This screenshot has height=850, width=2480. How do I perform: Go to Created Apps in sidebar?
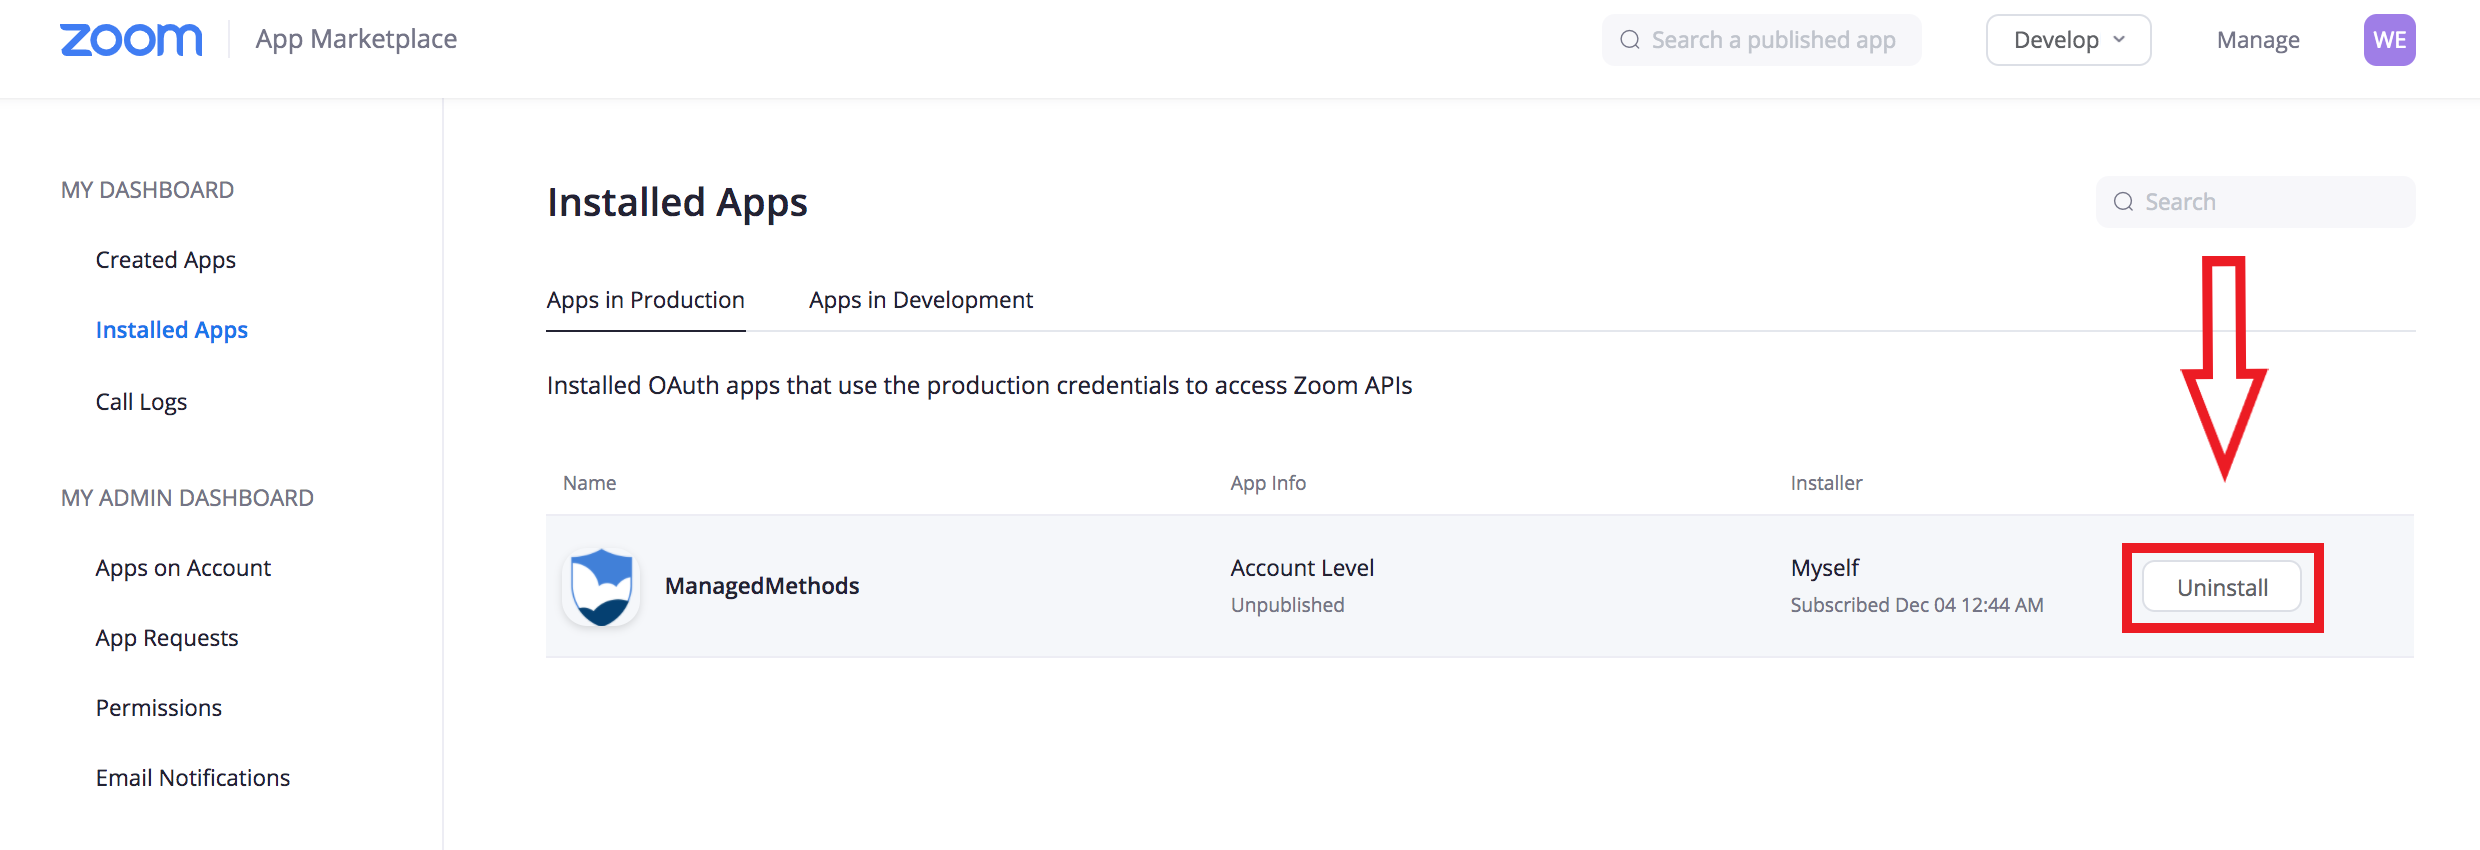[x=166, y=260]
